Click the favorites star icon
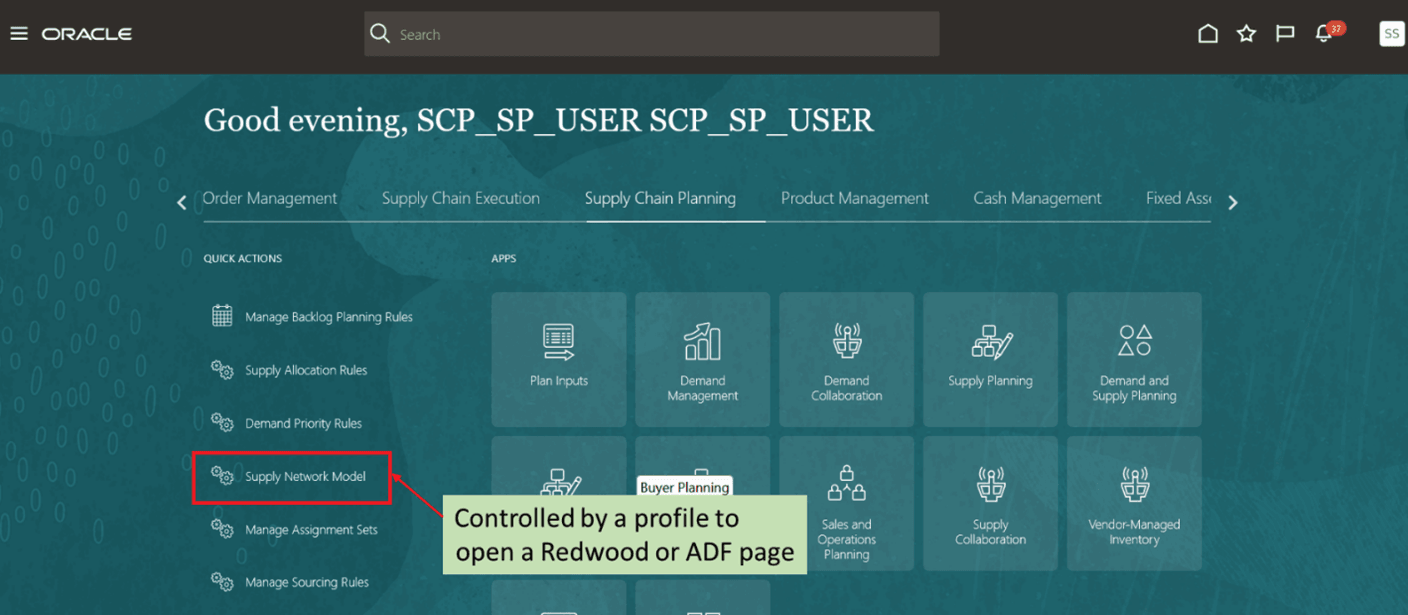Screen dimensions: 1408x615 (1246, 33)
